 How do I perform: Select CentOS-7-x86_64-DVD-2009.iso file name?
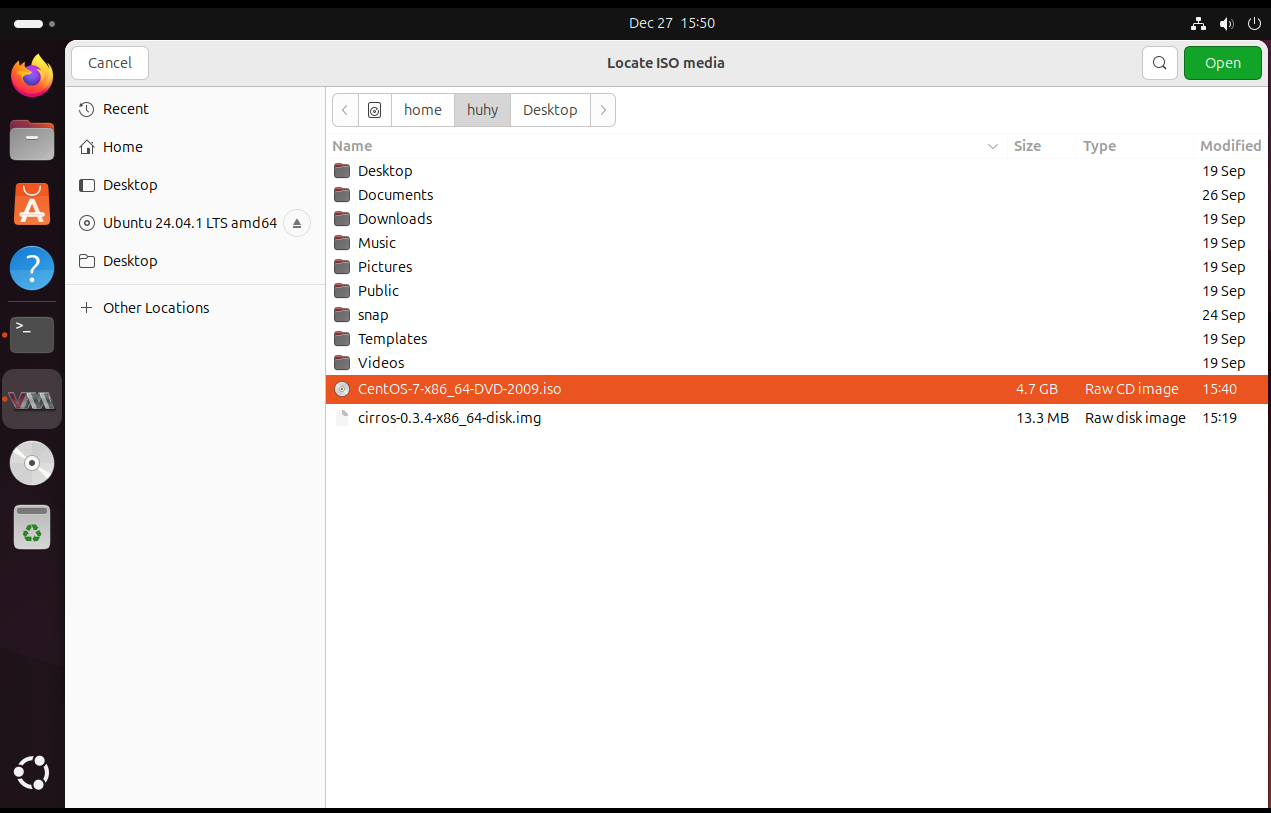coord(459,389)
